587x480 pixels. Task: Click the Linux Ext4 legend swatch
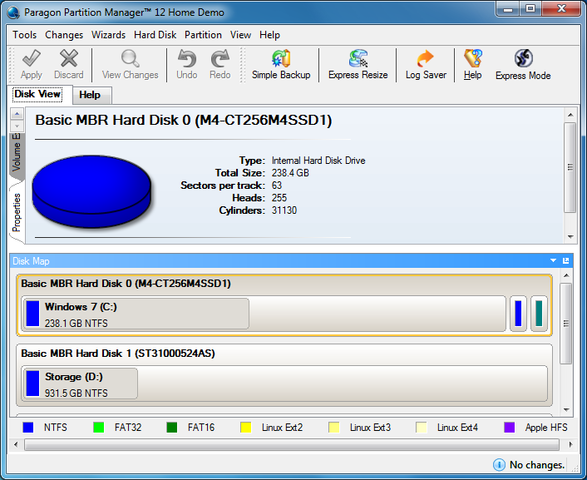click(421, 427)
